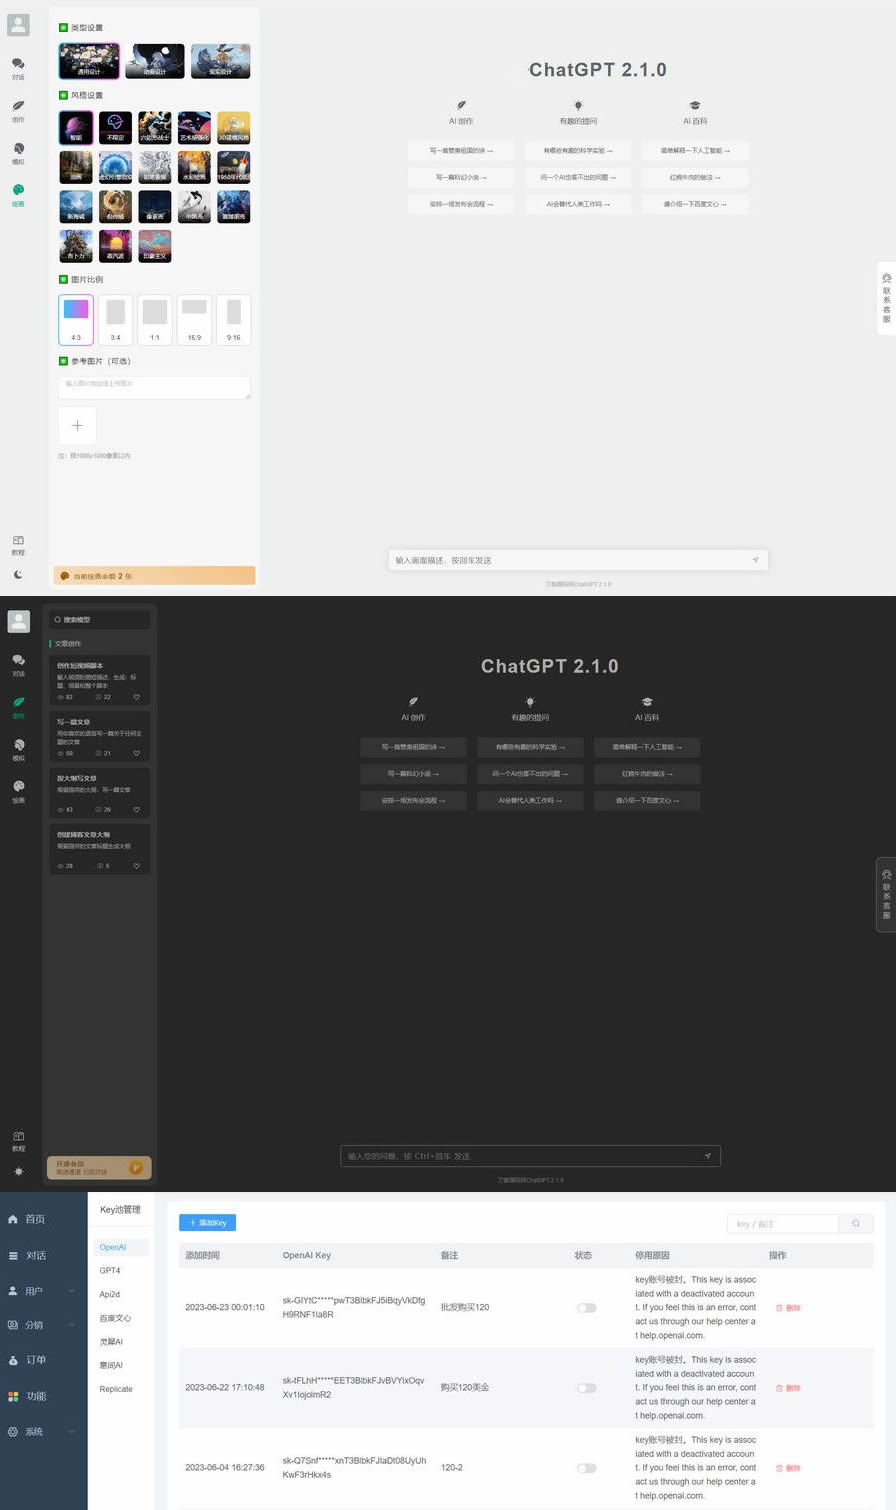Click 红烧牛肉的做法 suggestion in light-theme view
Screen dimensions: 896x1510
point(695,177)
